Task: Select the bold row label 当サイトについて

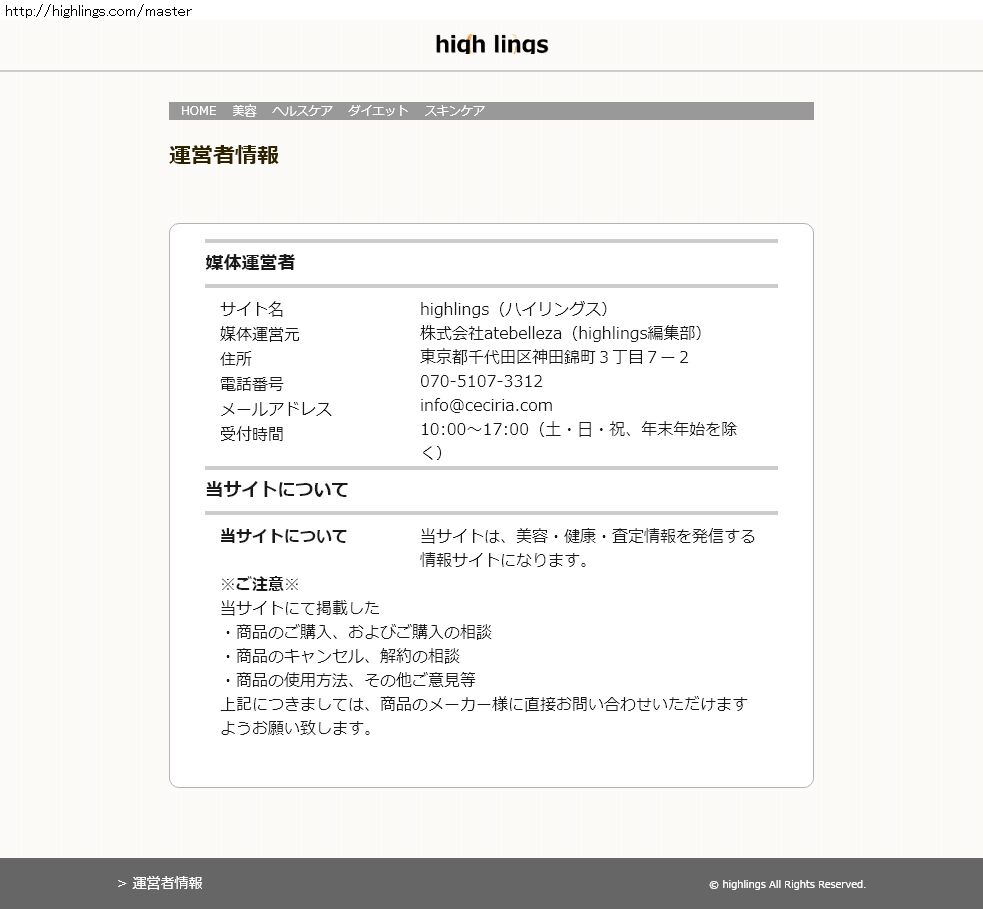Action: coord(283,536)
